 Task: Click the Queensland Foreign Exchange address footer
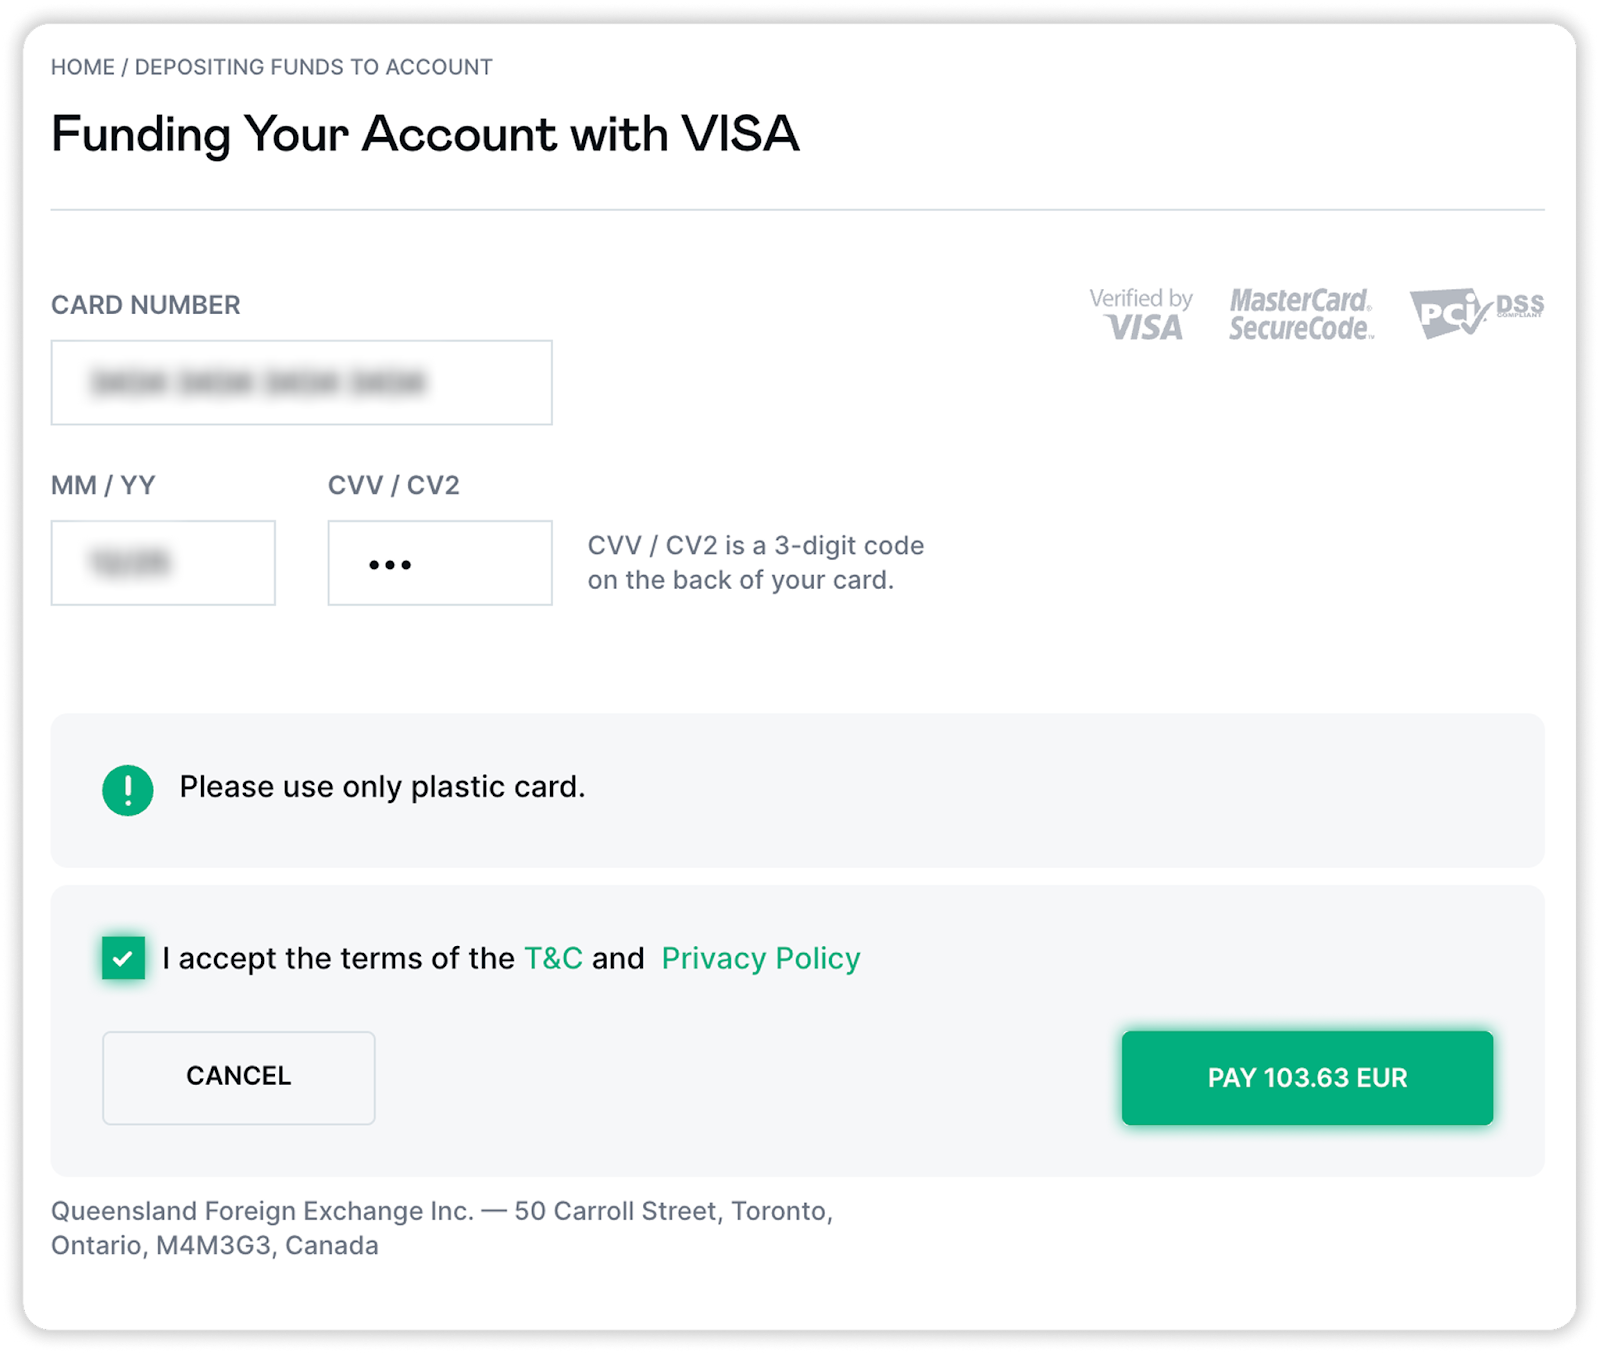tap(442, 1228)
